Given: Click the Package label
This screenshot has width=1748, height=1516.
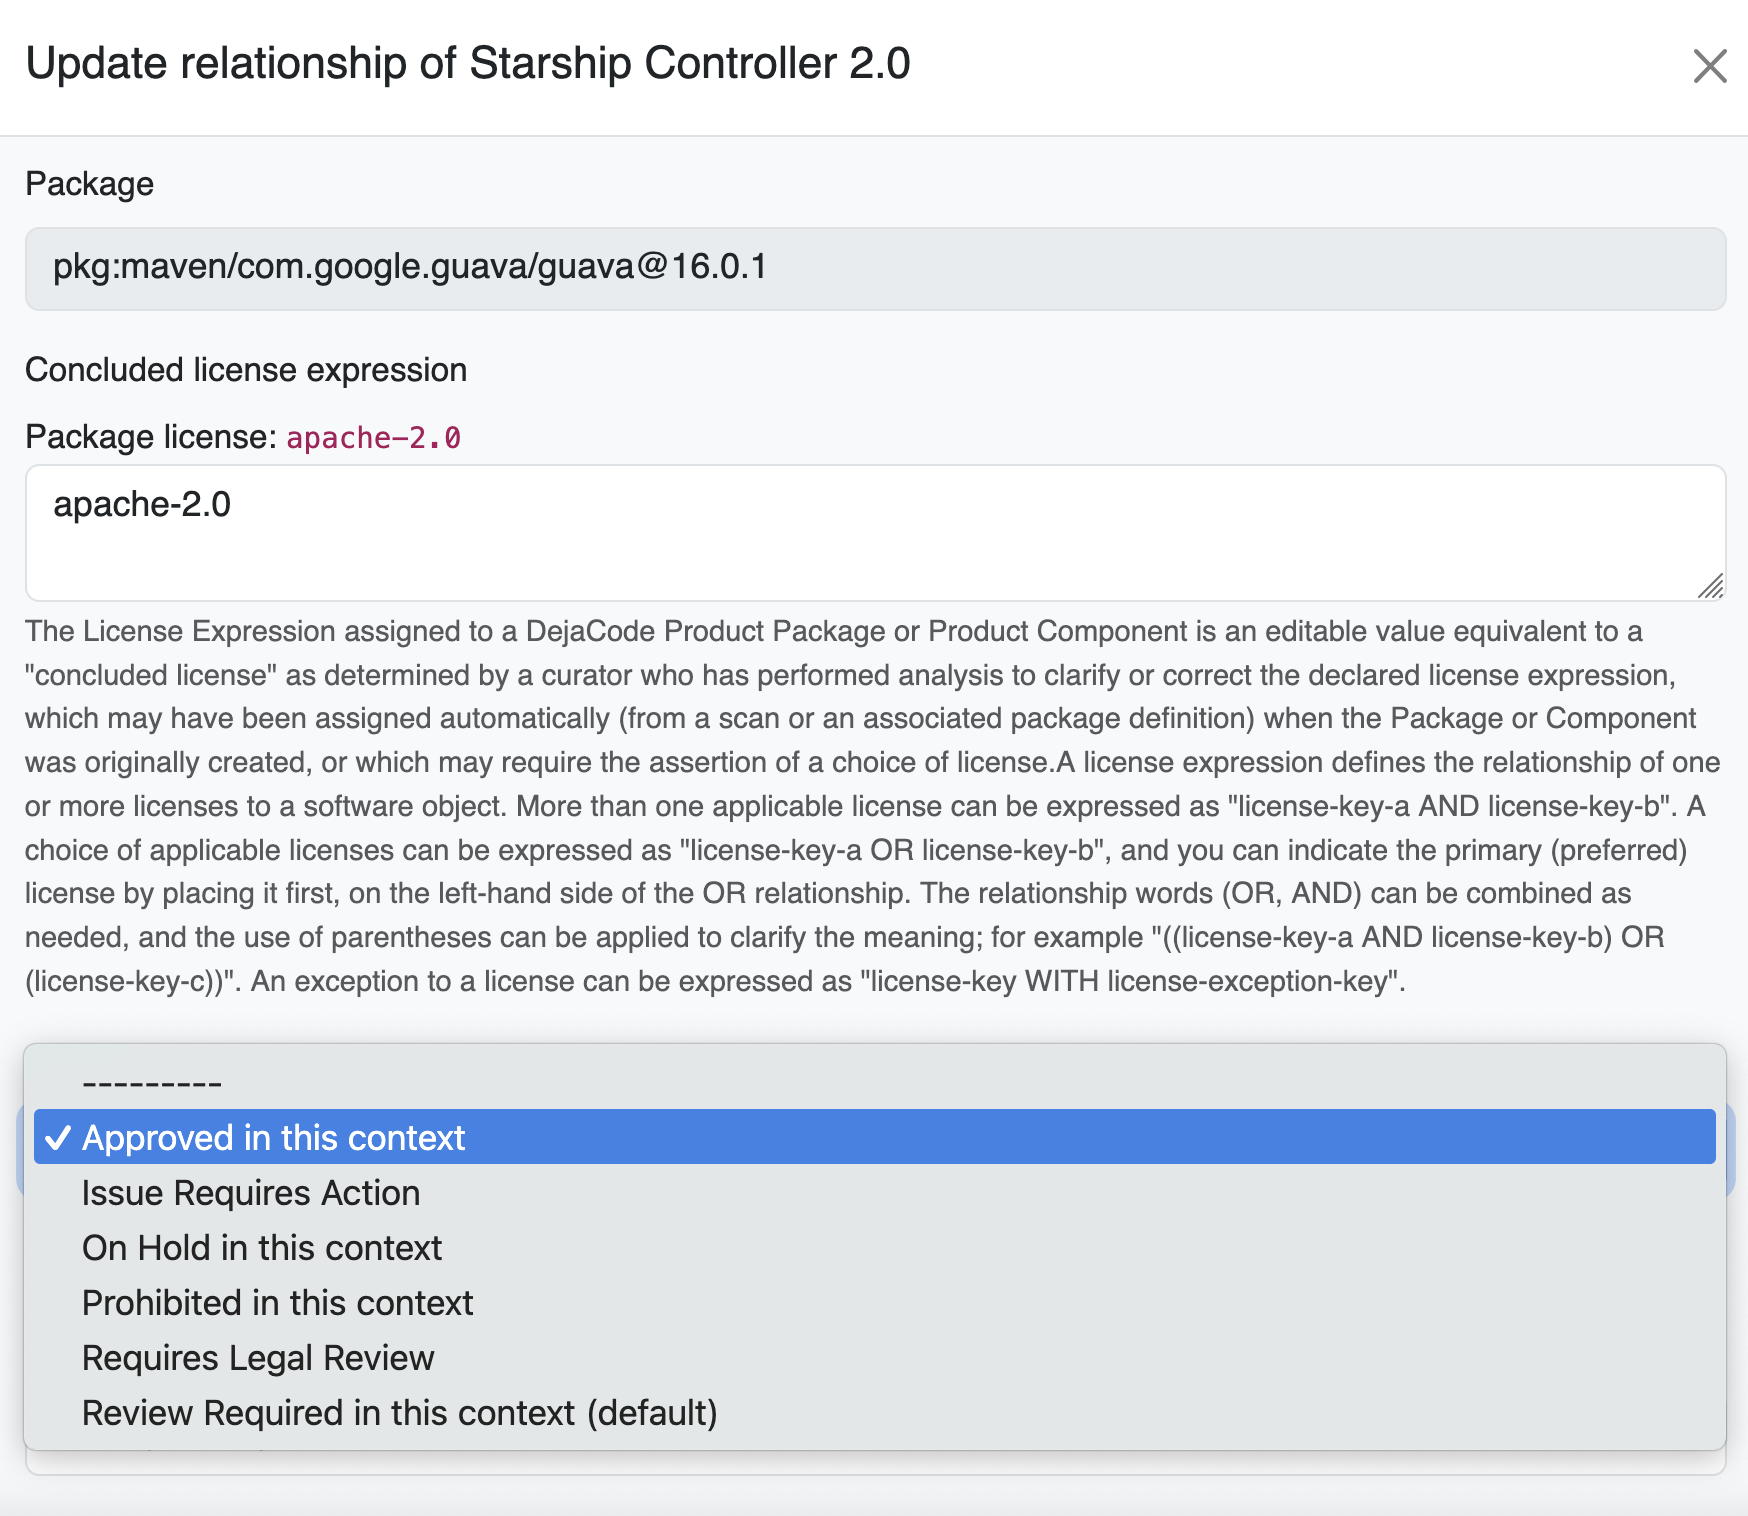Looking at the screenshot, I should [89, 184].
